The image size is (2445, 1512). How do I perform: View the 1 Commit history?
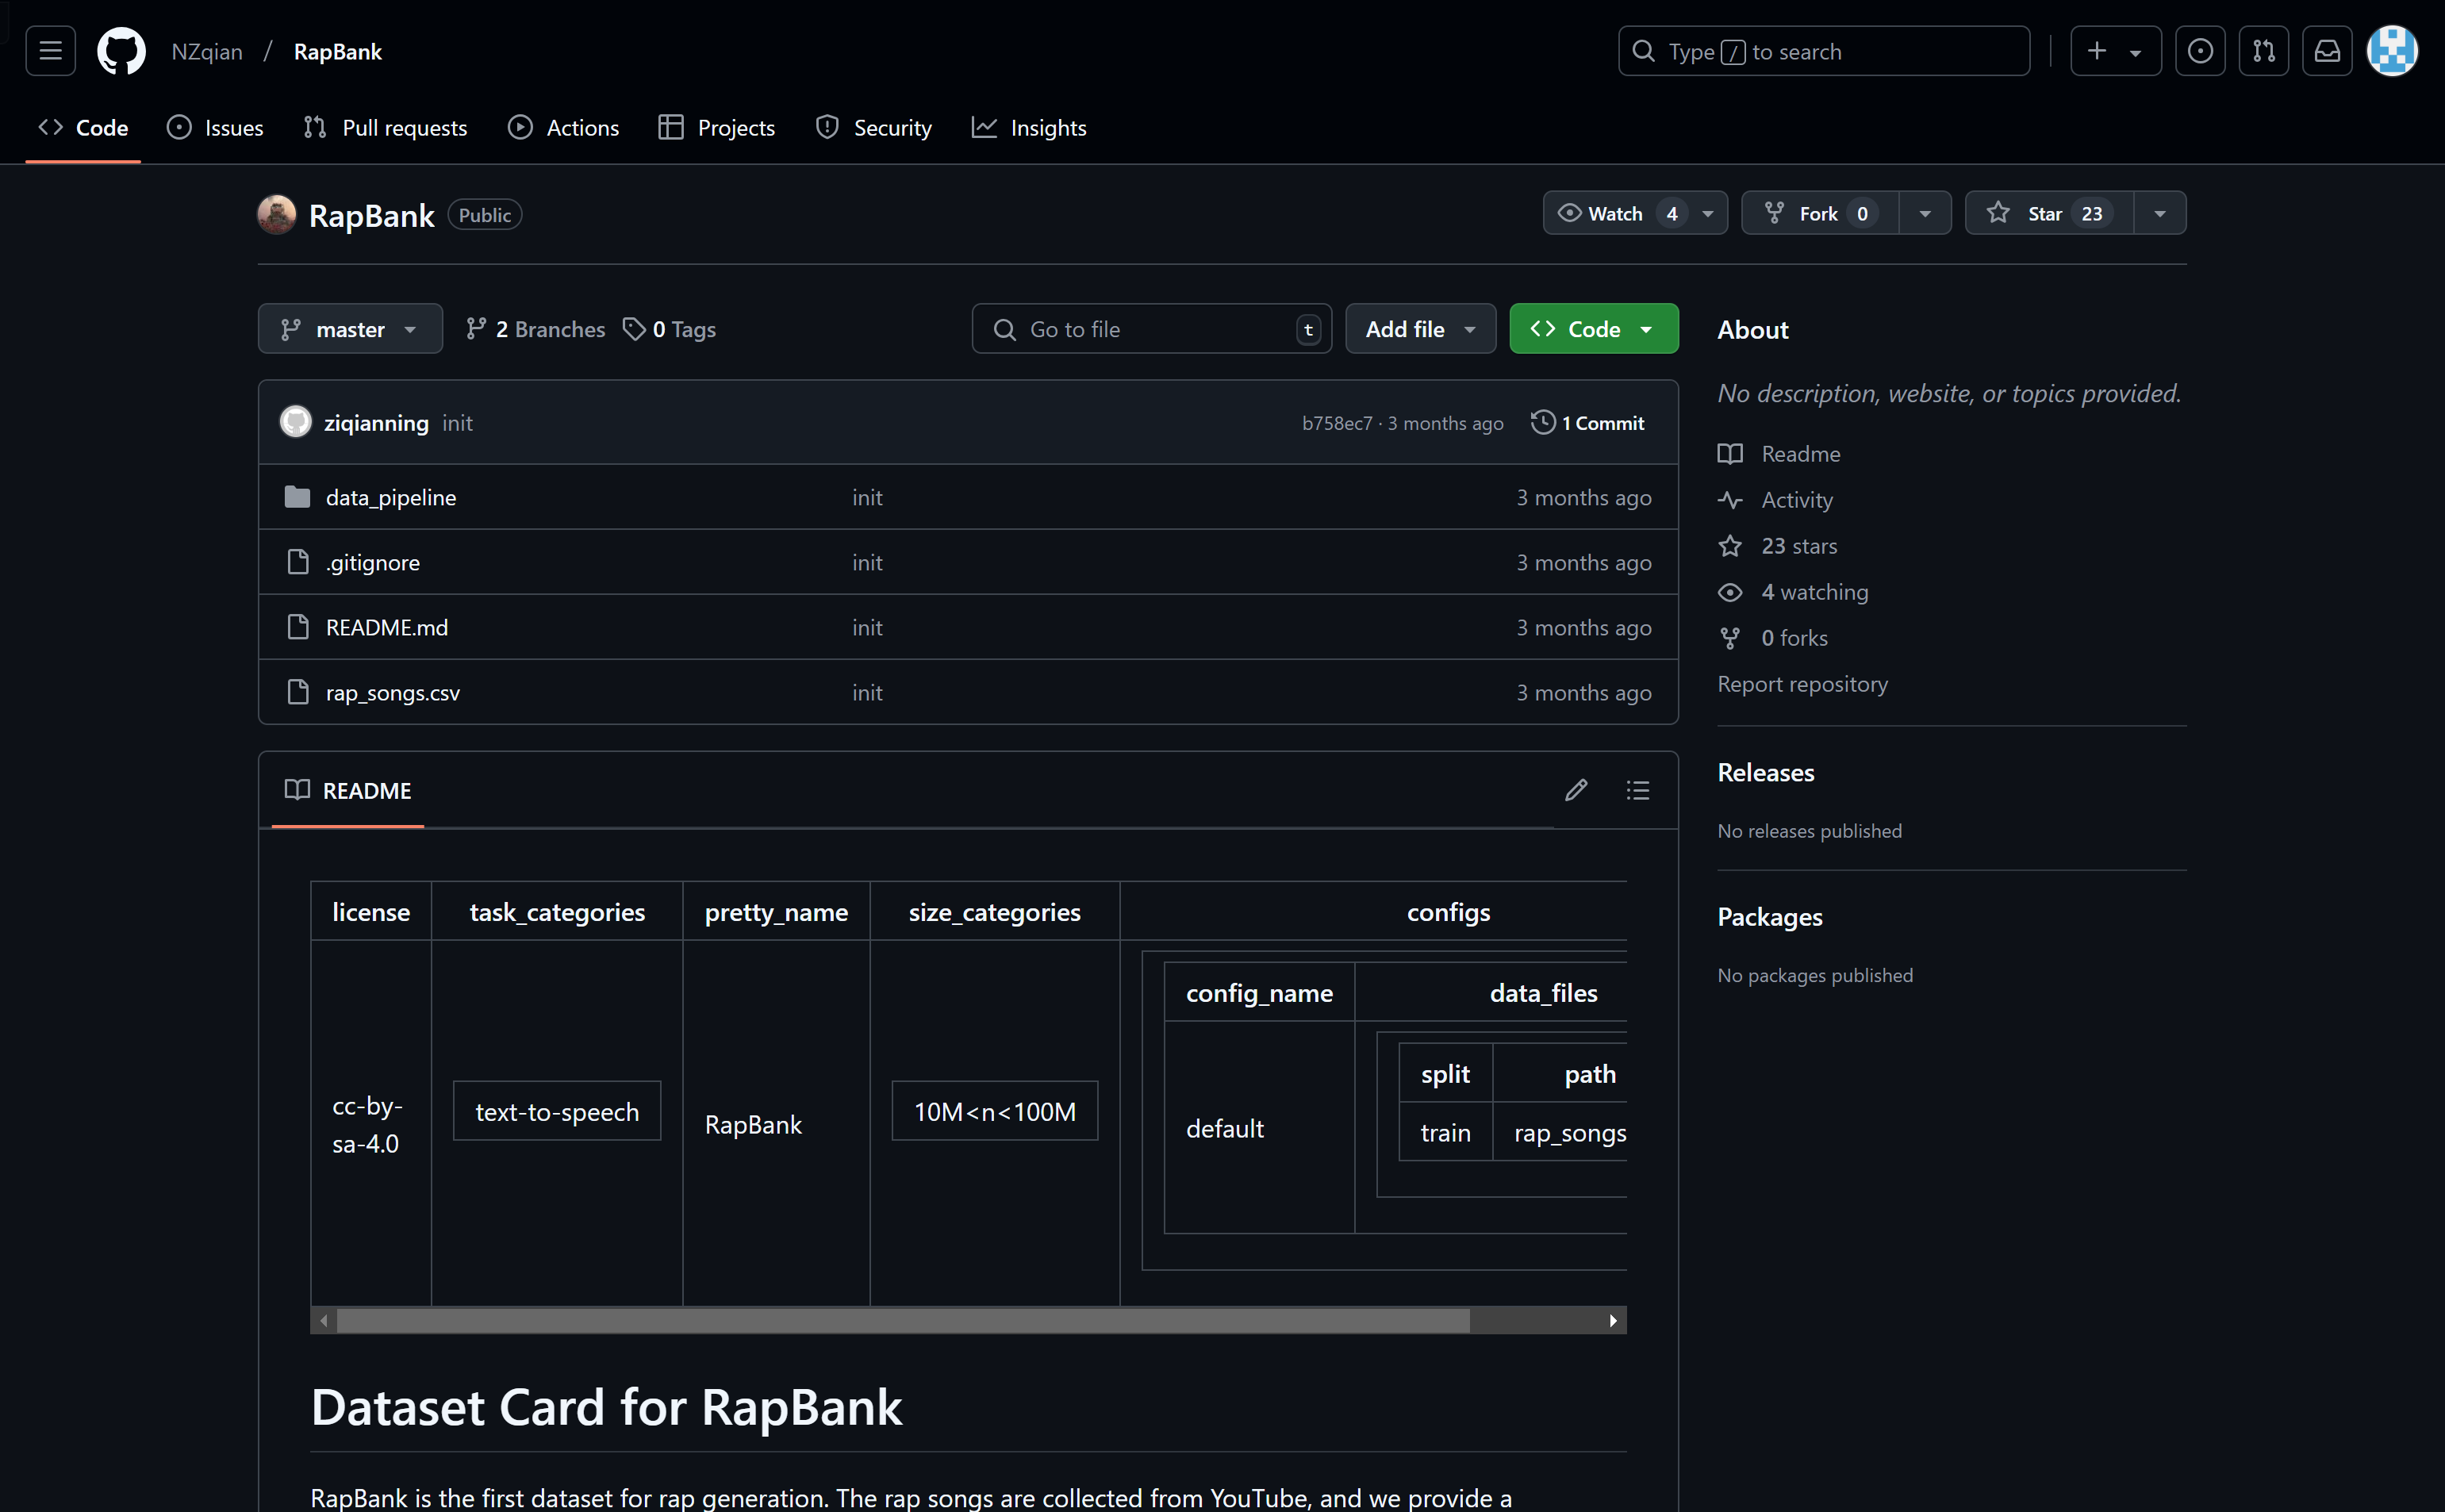coord(1588,422)
